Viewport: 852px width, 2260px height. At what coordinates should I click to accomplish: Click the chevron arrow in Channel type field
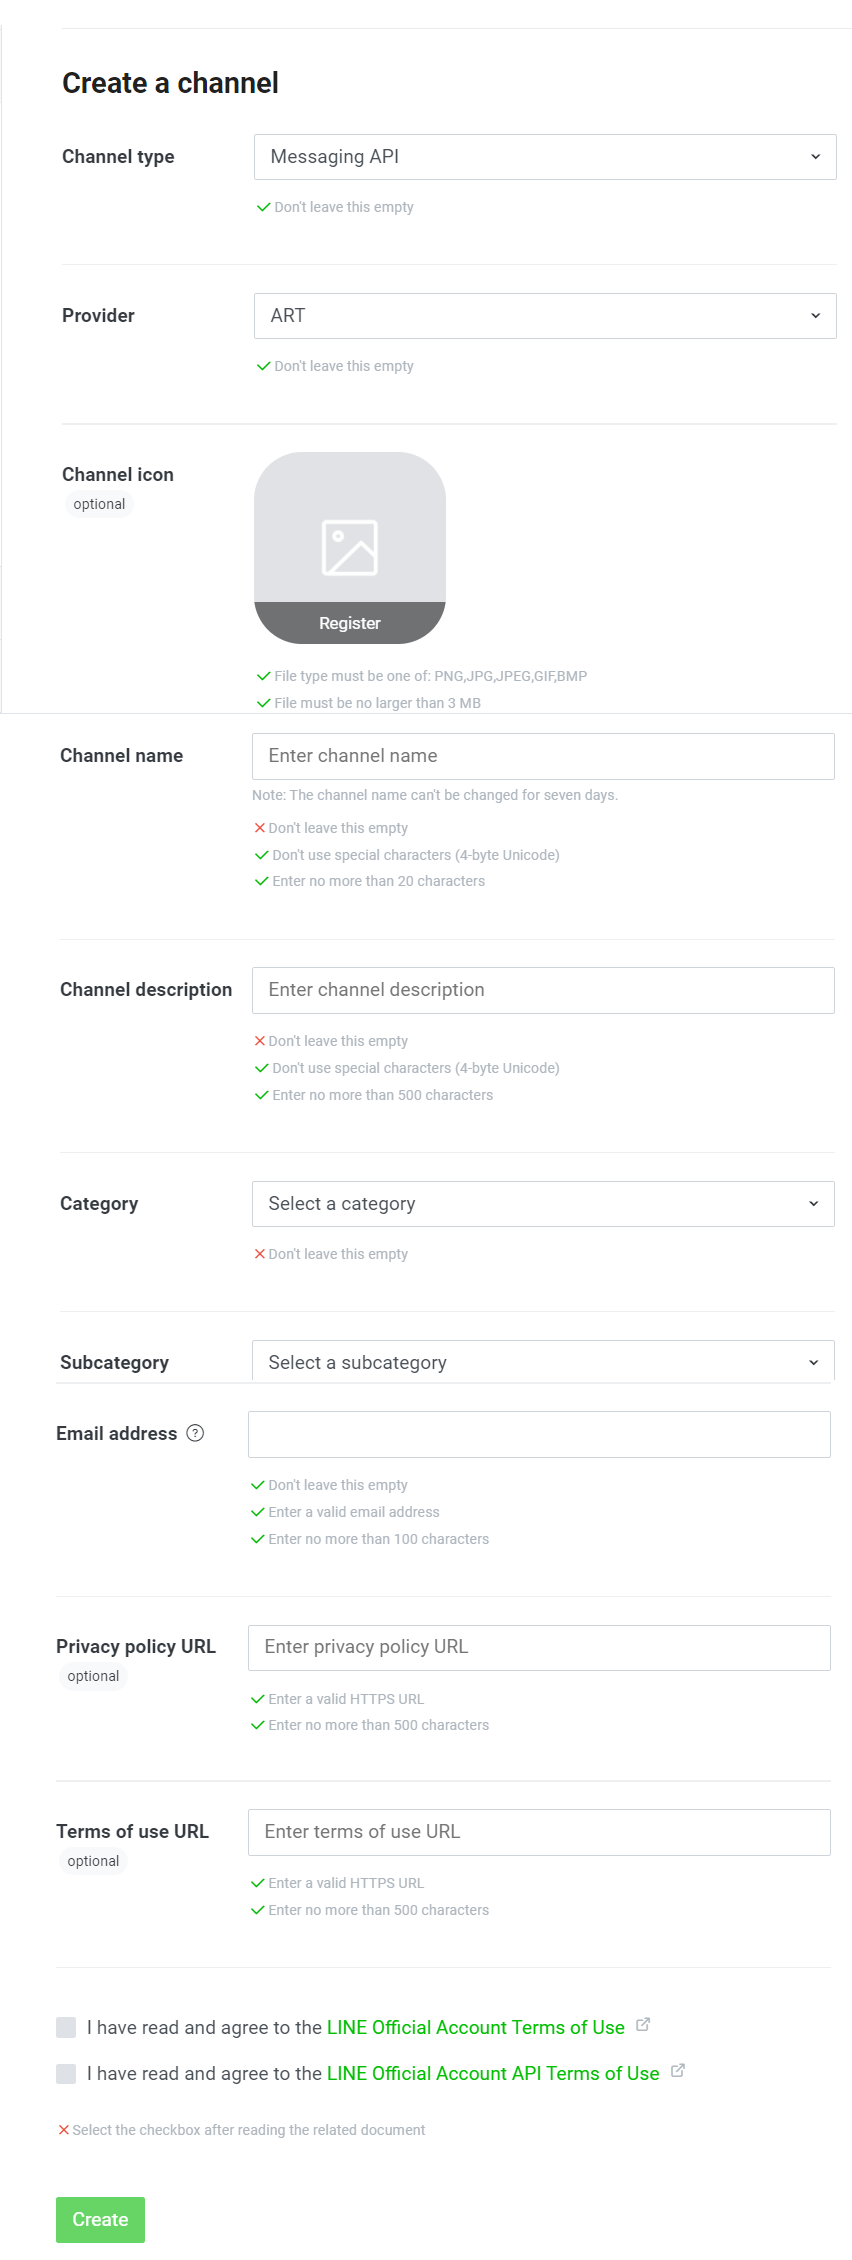tap(815, 157)
